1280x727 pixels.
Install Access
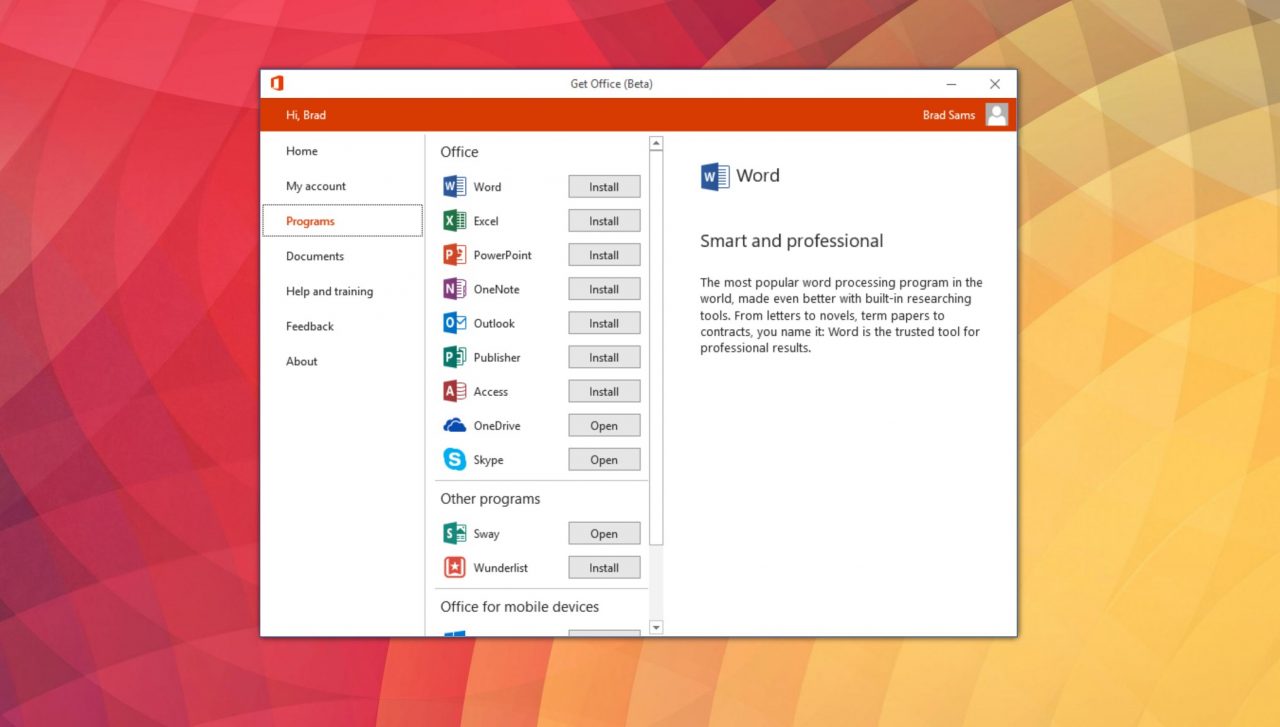point(604,391)
